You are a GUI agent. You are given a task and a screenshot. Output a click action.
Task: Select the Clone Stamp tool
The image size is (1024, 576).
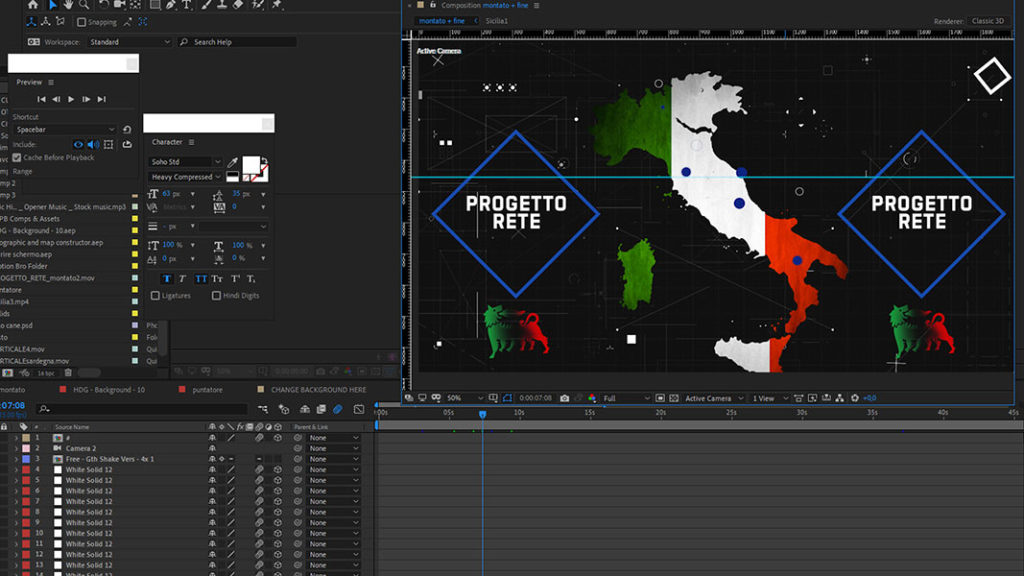point(222,5)
